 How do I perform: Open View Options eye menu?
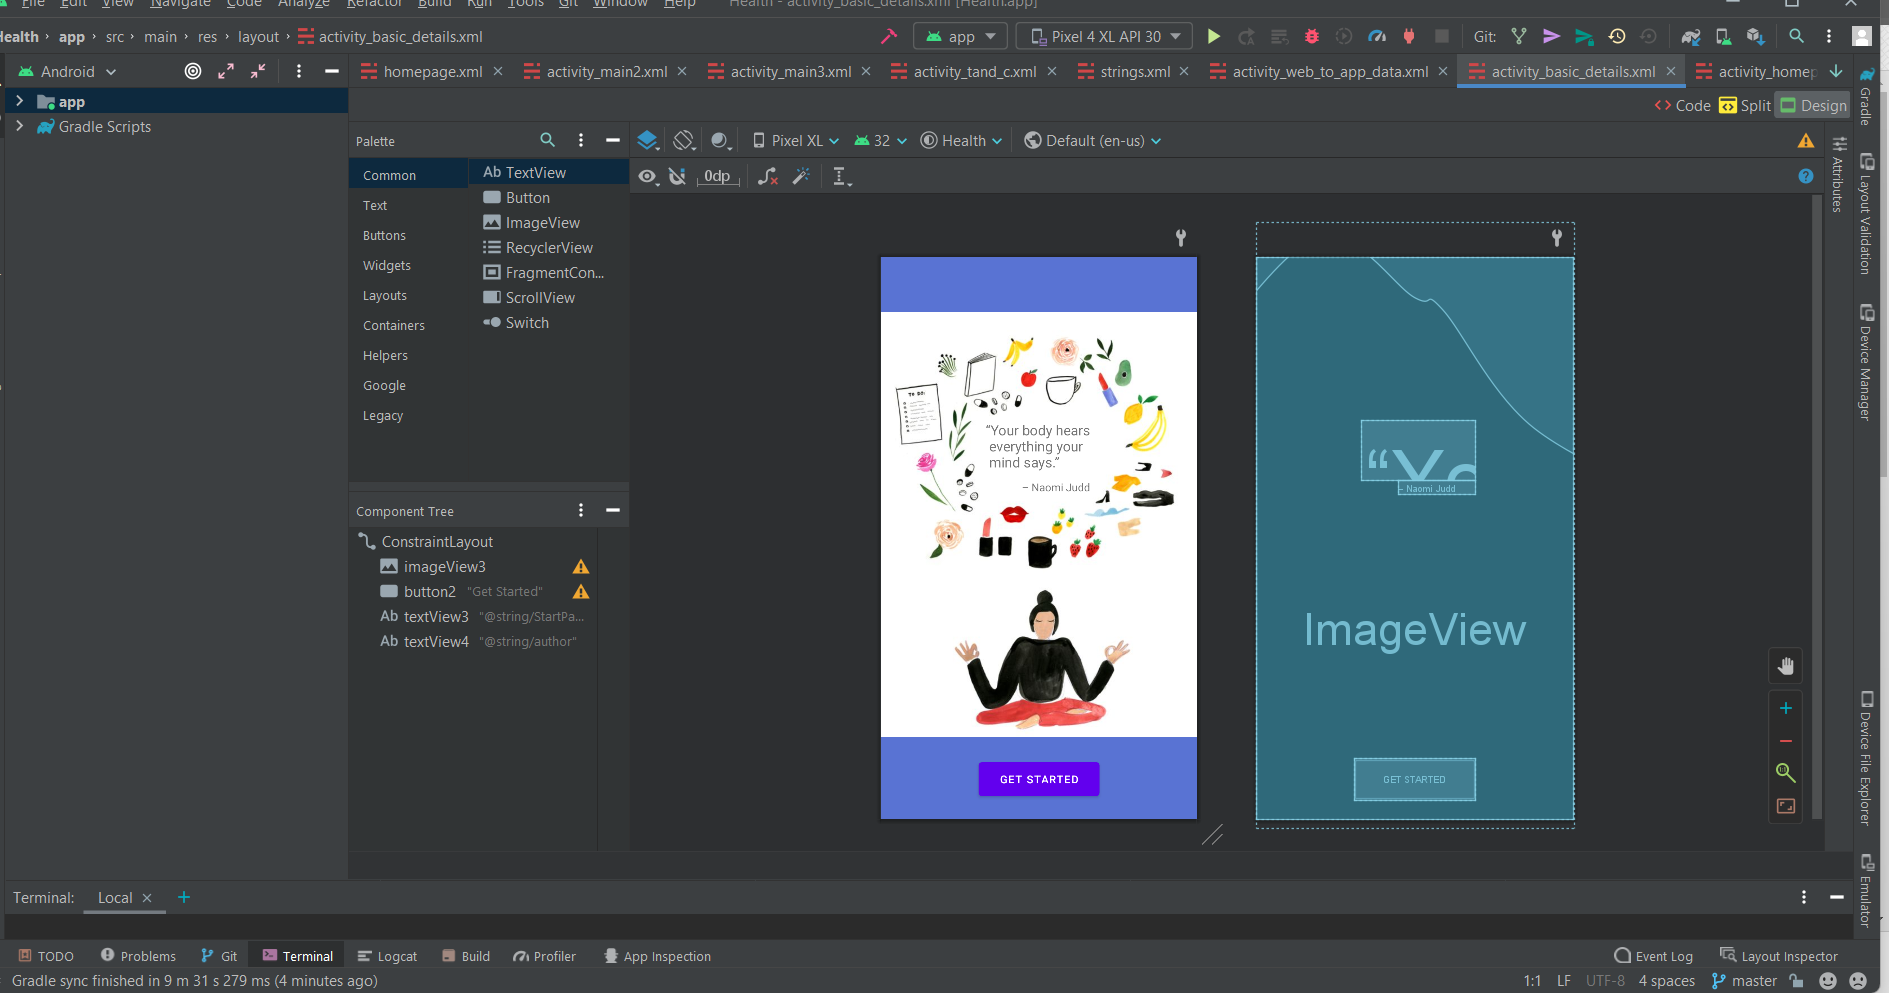point(648,177)
